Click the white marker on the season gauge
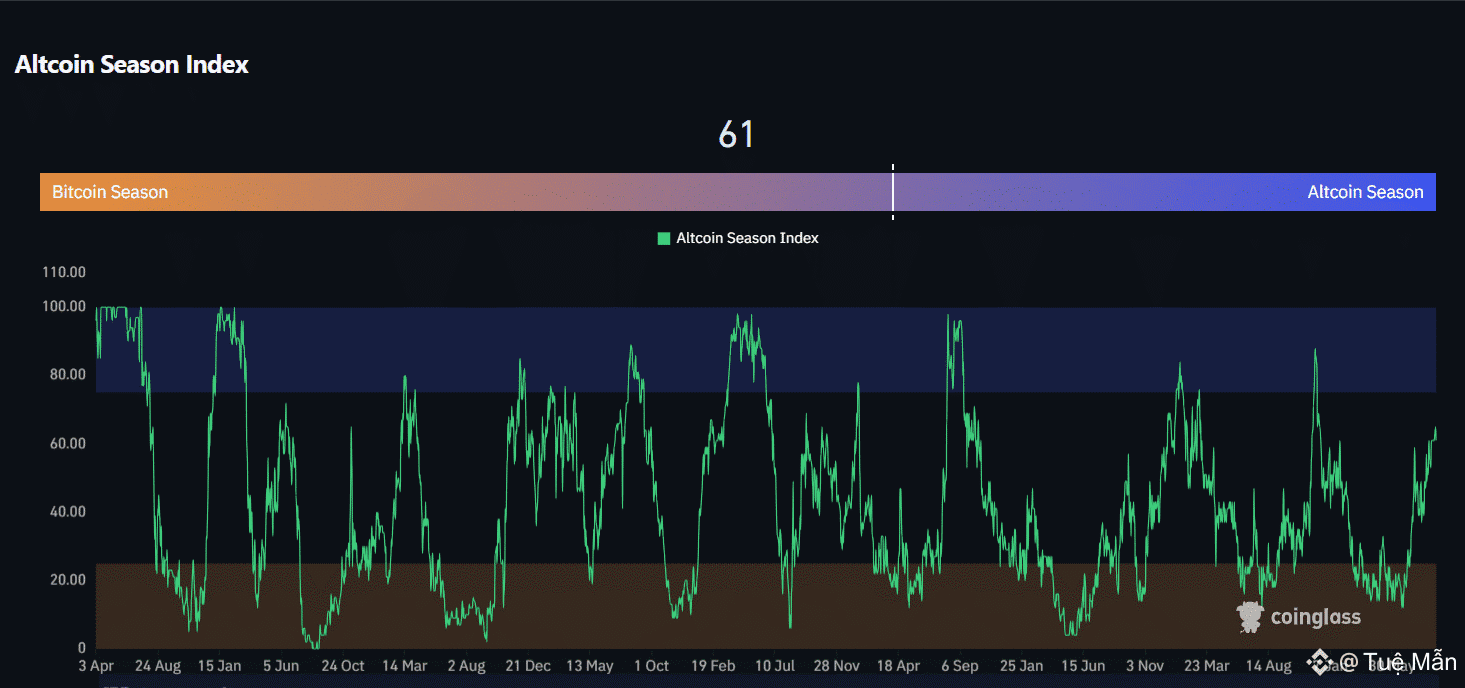This screenshot has width=1465, height=688. [x=892, y=191]
